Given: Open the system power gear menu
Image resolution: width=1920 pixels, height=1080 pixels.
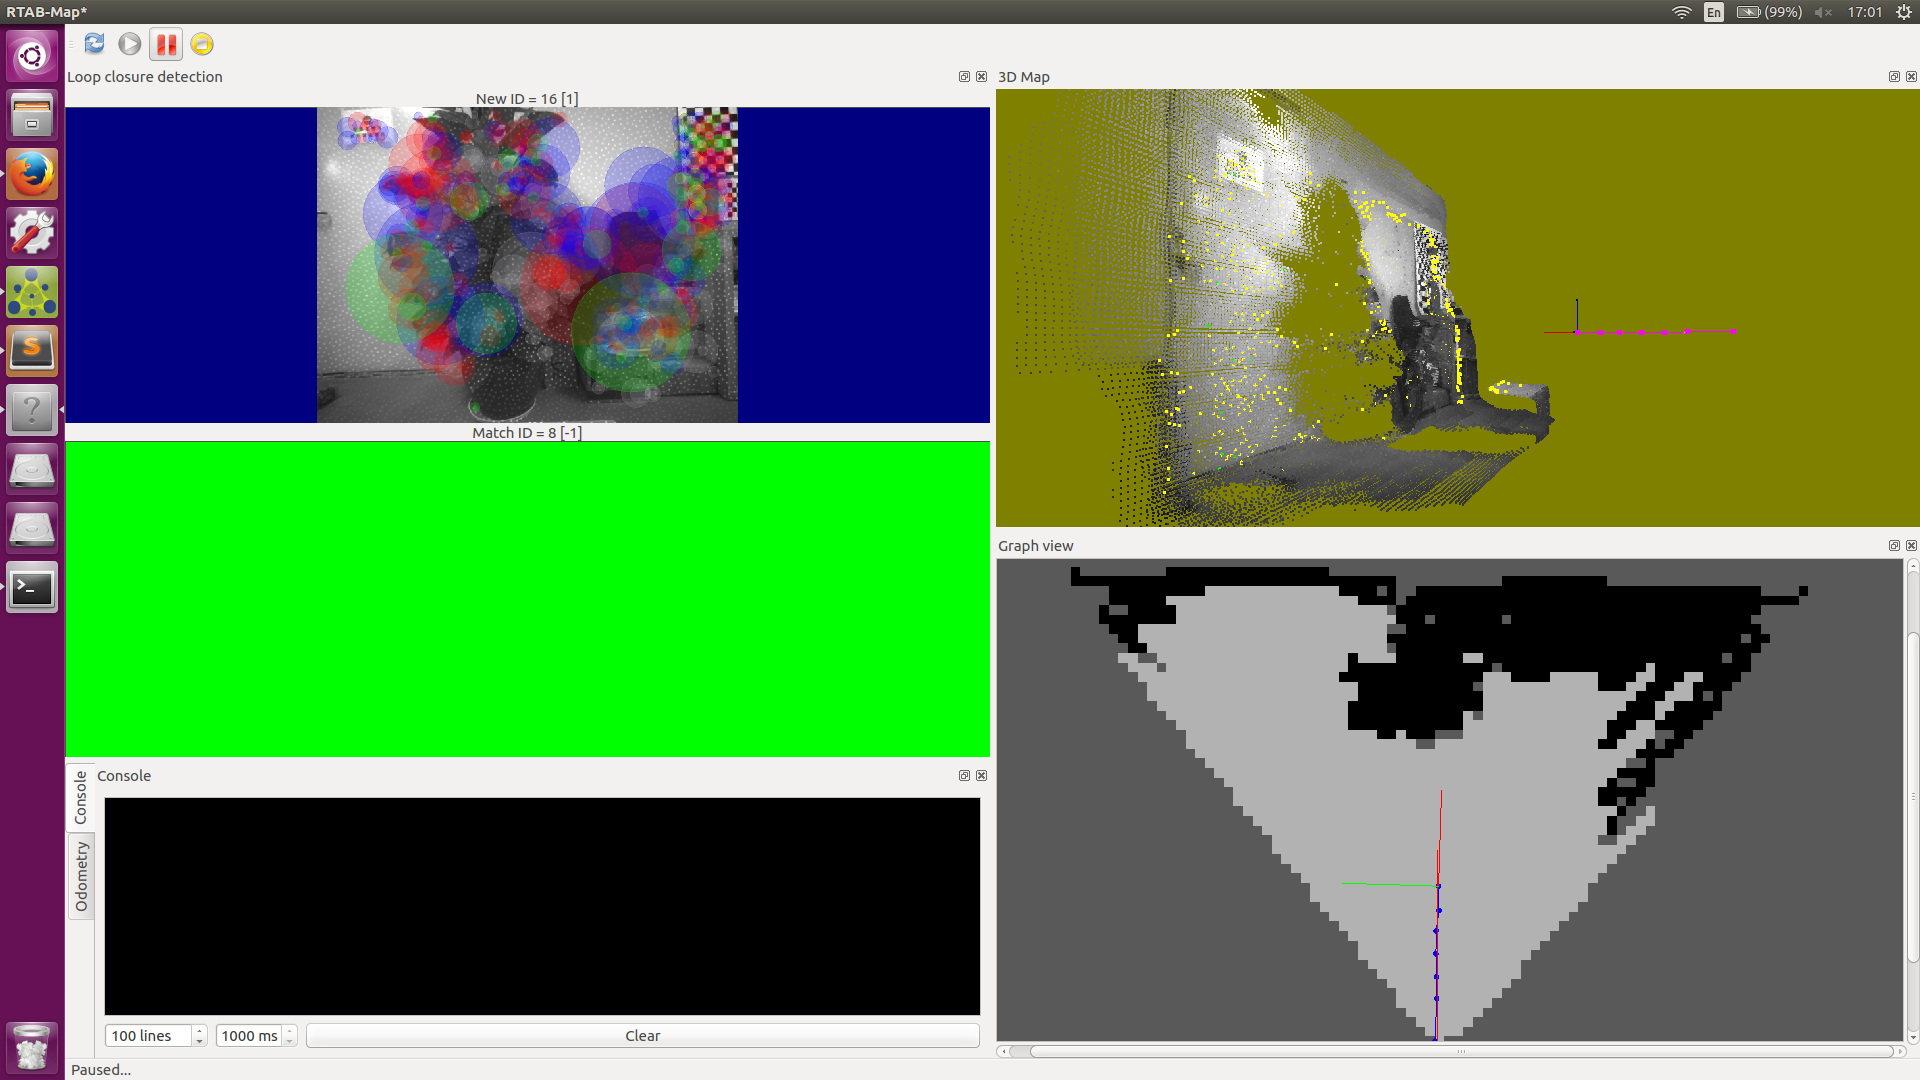Looking at the screenshot, I should pos(1903,12).
